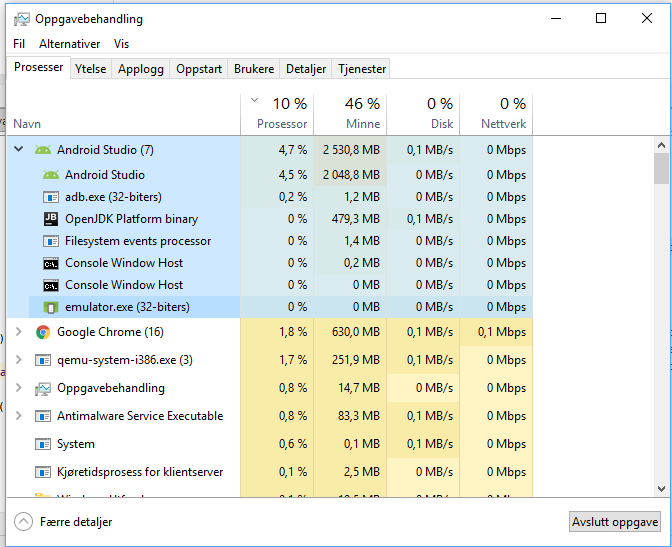Image resolution: width=672 pixels, height=547 pixels.
Task: Collapse the Android Studio process group
Action: pyautogui.click(x=18, y=150)
